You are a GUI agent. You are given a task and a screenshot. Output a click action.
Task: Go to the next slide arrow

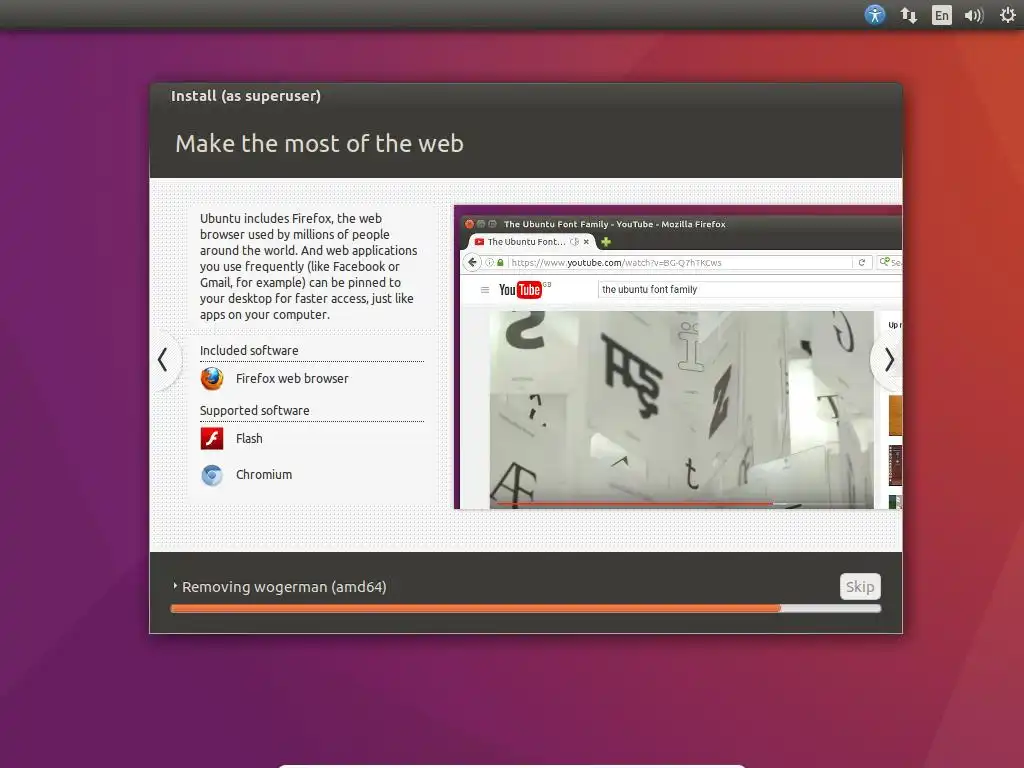(889, 359)
